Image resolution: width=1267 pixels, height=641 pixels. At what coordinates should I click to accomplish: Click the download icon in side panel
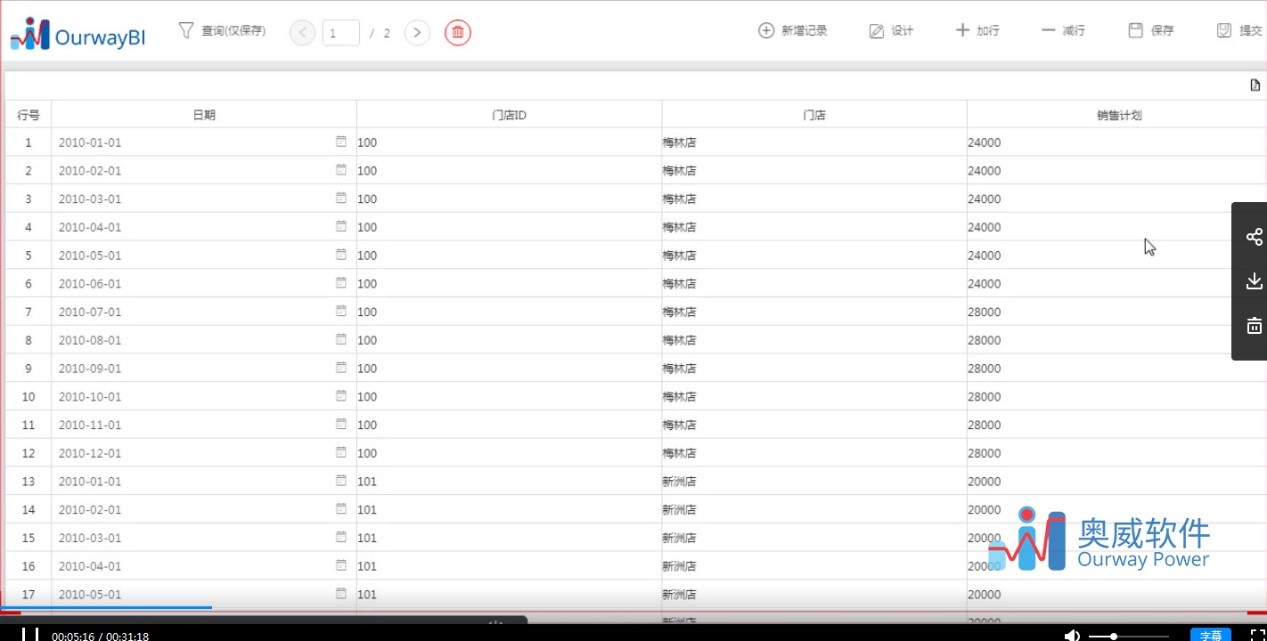[x=1254, y=281]
